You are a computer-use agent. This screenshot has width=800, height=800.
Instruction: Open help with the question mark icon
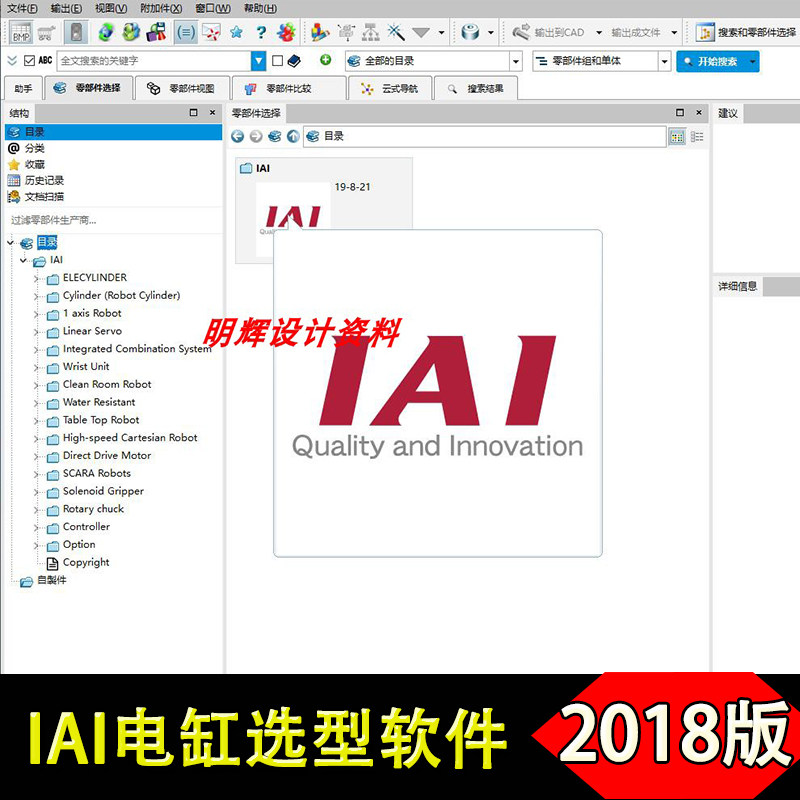(x=261, y=33)
